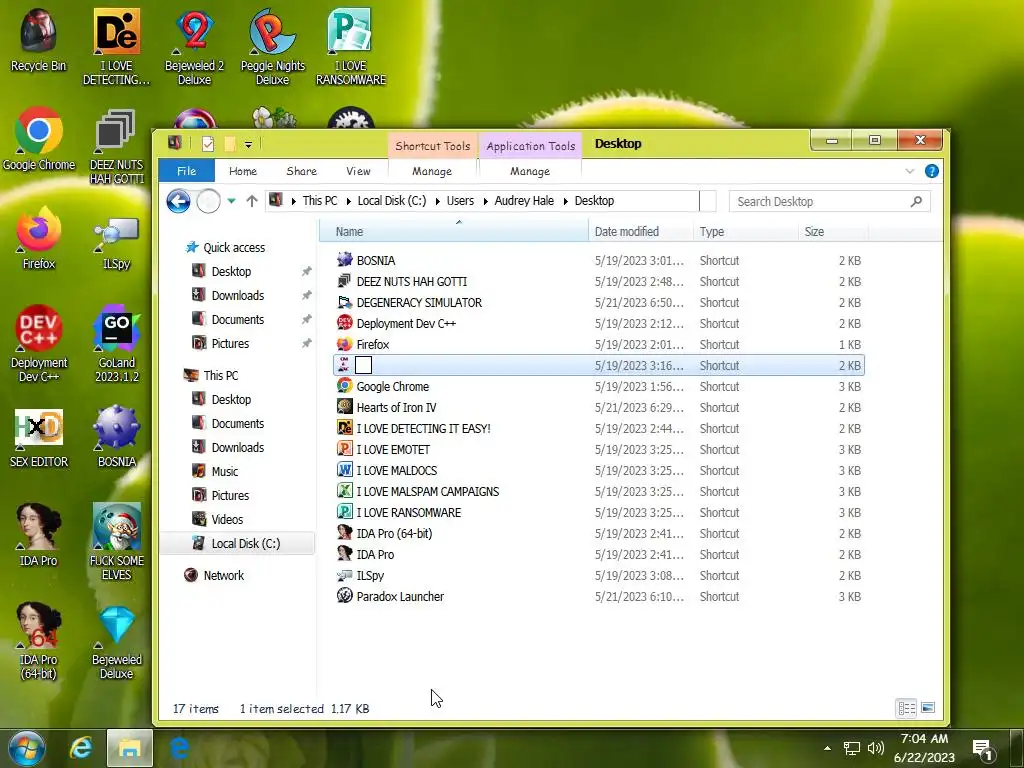1024x768 pixels.
Task: Select the Paradox Launcher shortcut row
Action: 598,596
